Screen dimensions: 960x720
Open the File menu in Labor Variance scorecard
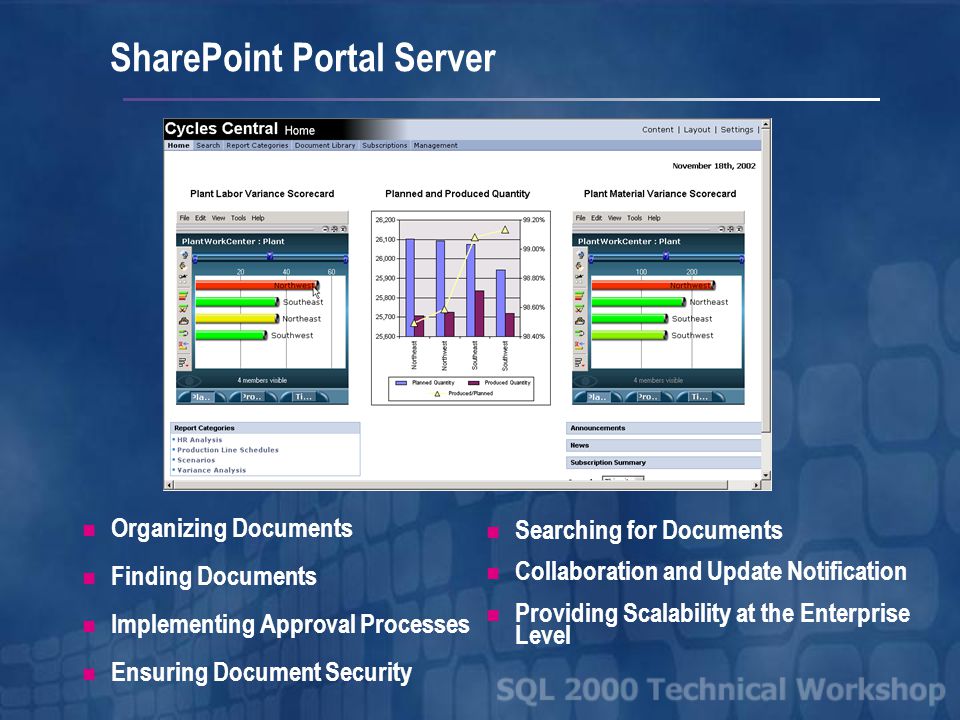[184, 218]
